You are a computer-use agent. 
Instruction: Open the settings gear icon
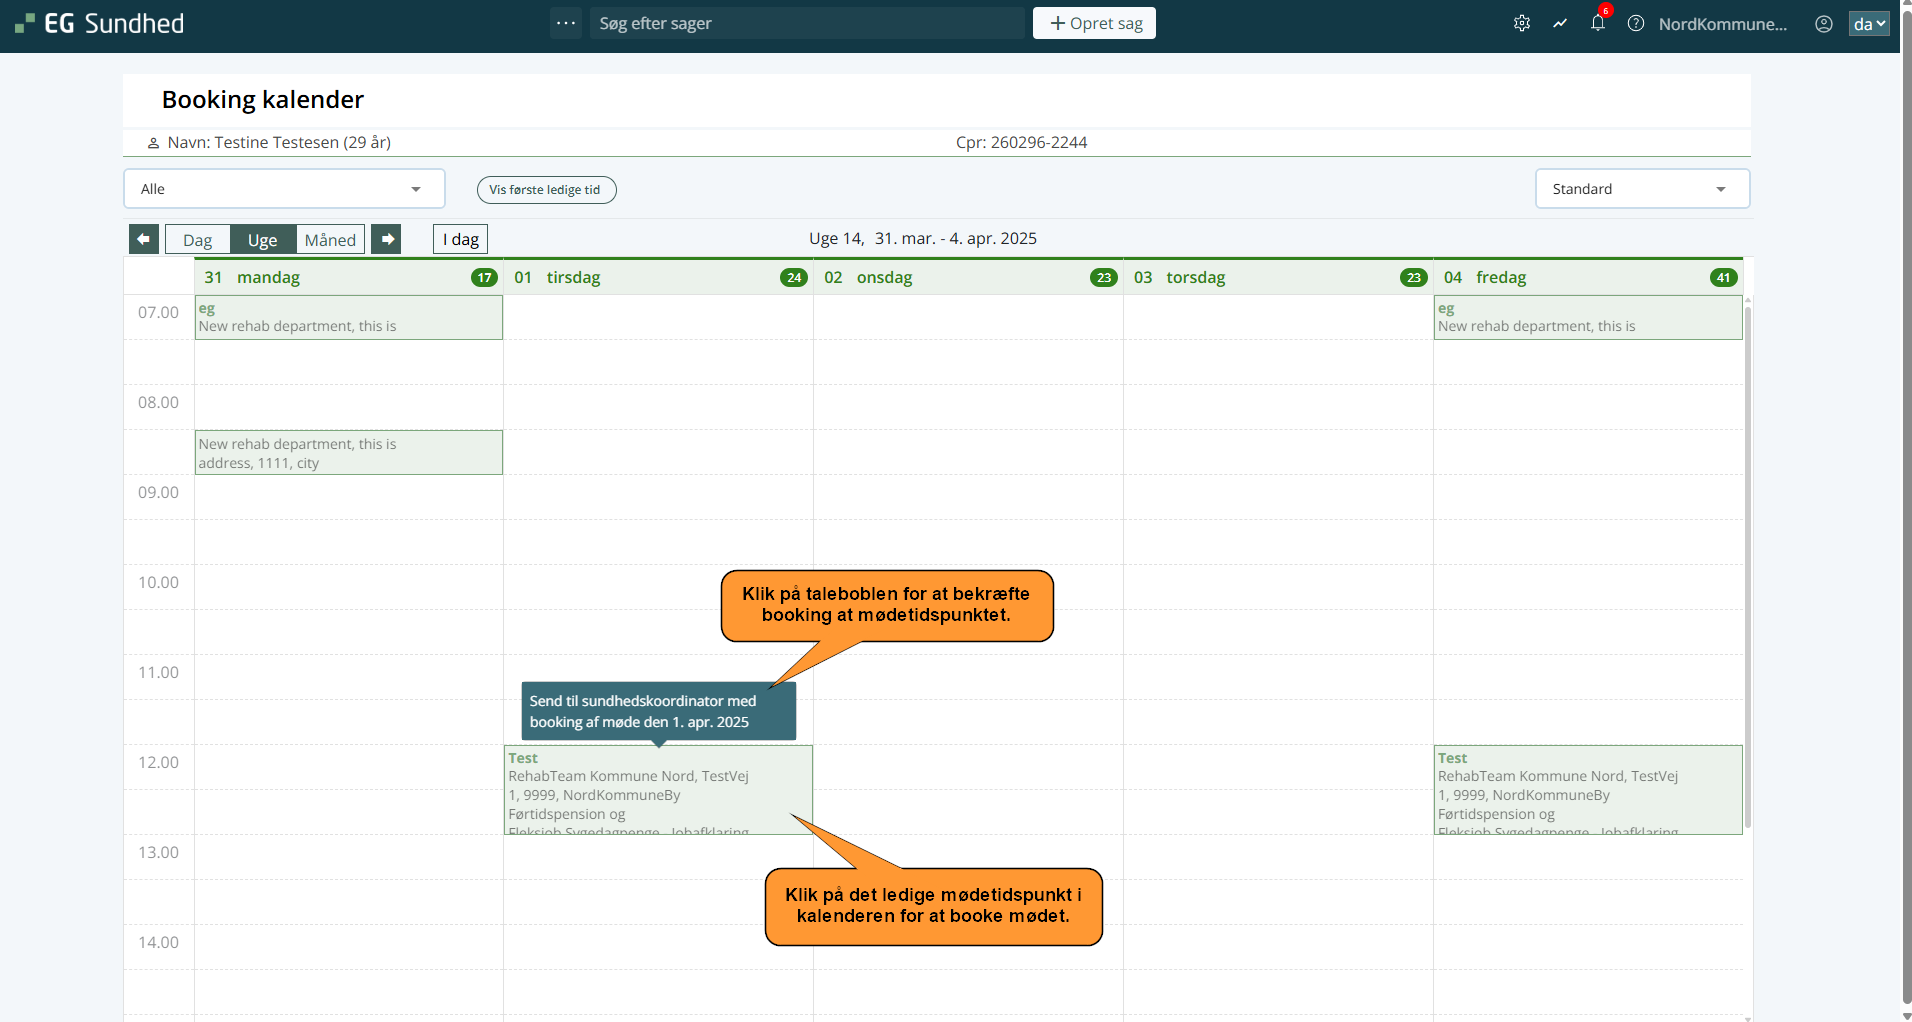(x=1521, y=23)
